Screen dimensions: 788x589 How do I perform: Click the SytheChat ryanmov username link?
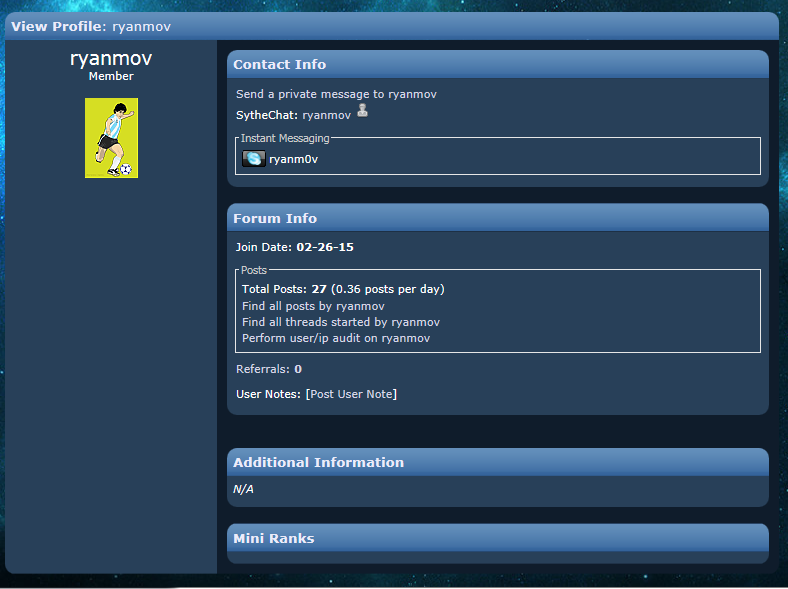click(x=327, y=115)
